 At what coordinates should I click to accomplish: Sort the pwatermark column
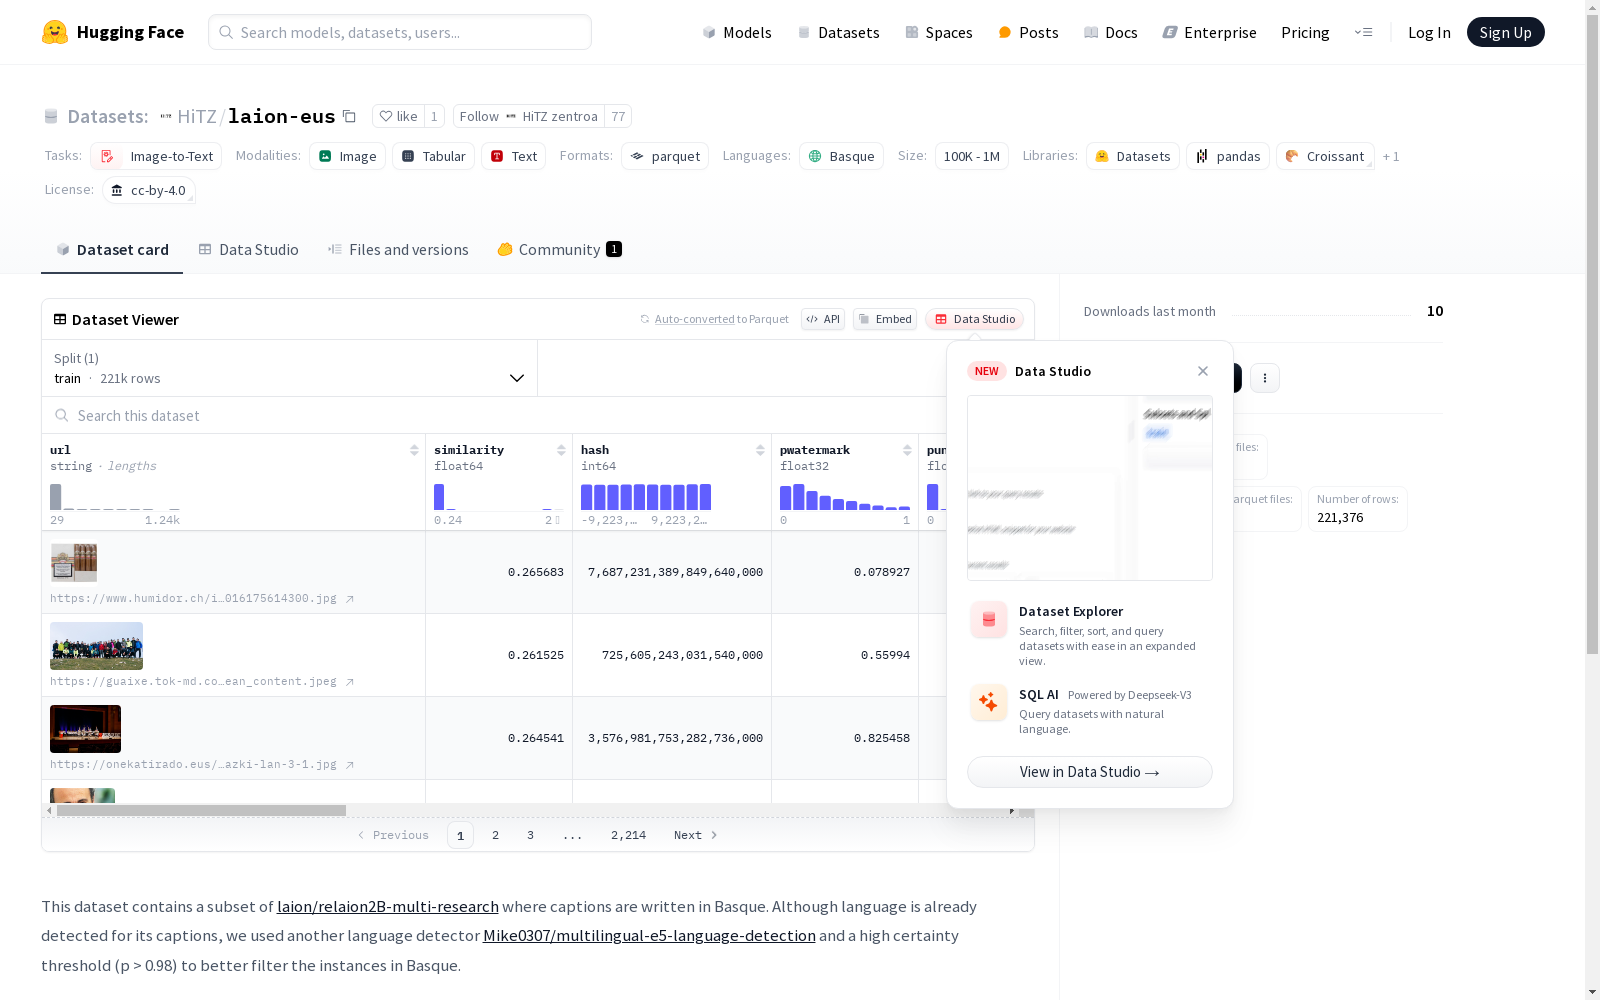click(x=907, y=450)
